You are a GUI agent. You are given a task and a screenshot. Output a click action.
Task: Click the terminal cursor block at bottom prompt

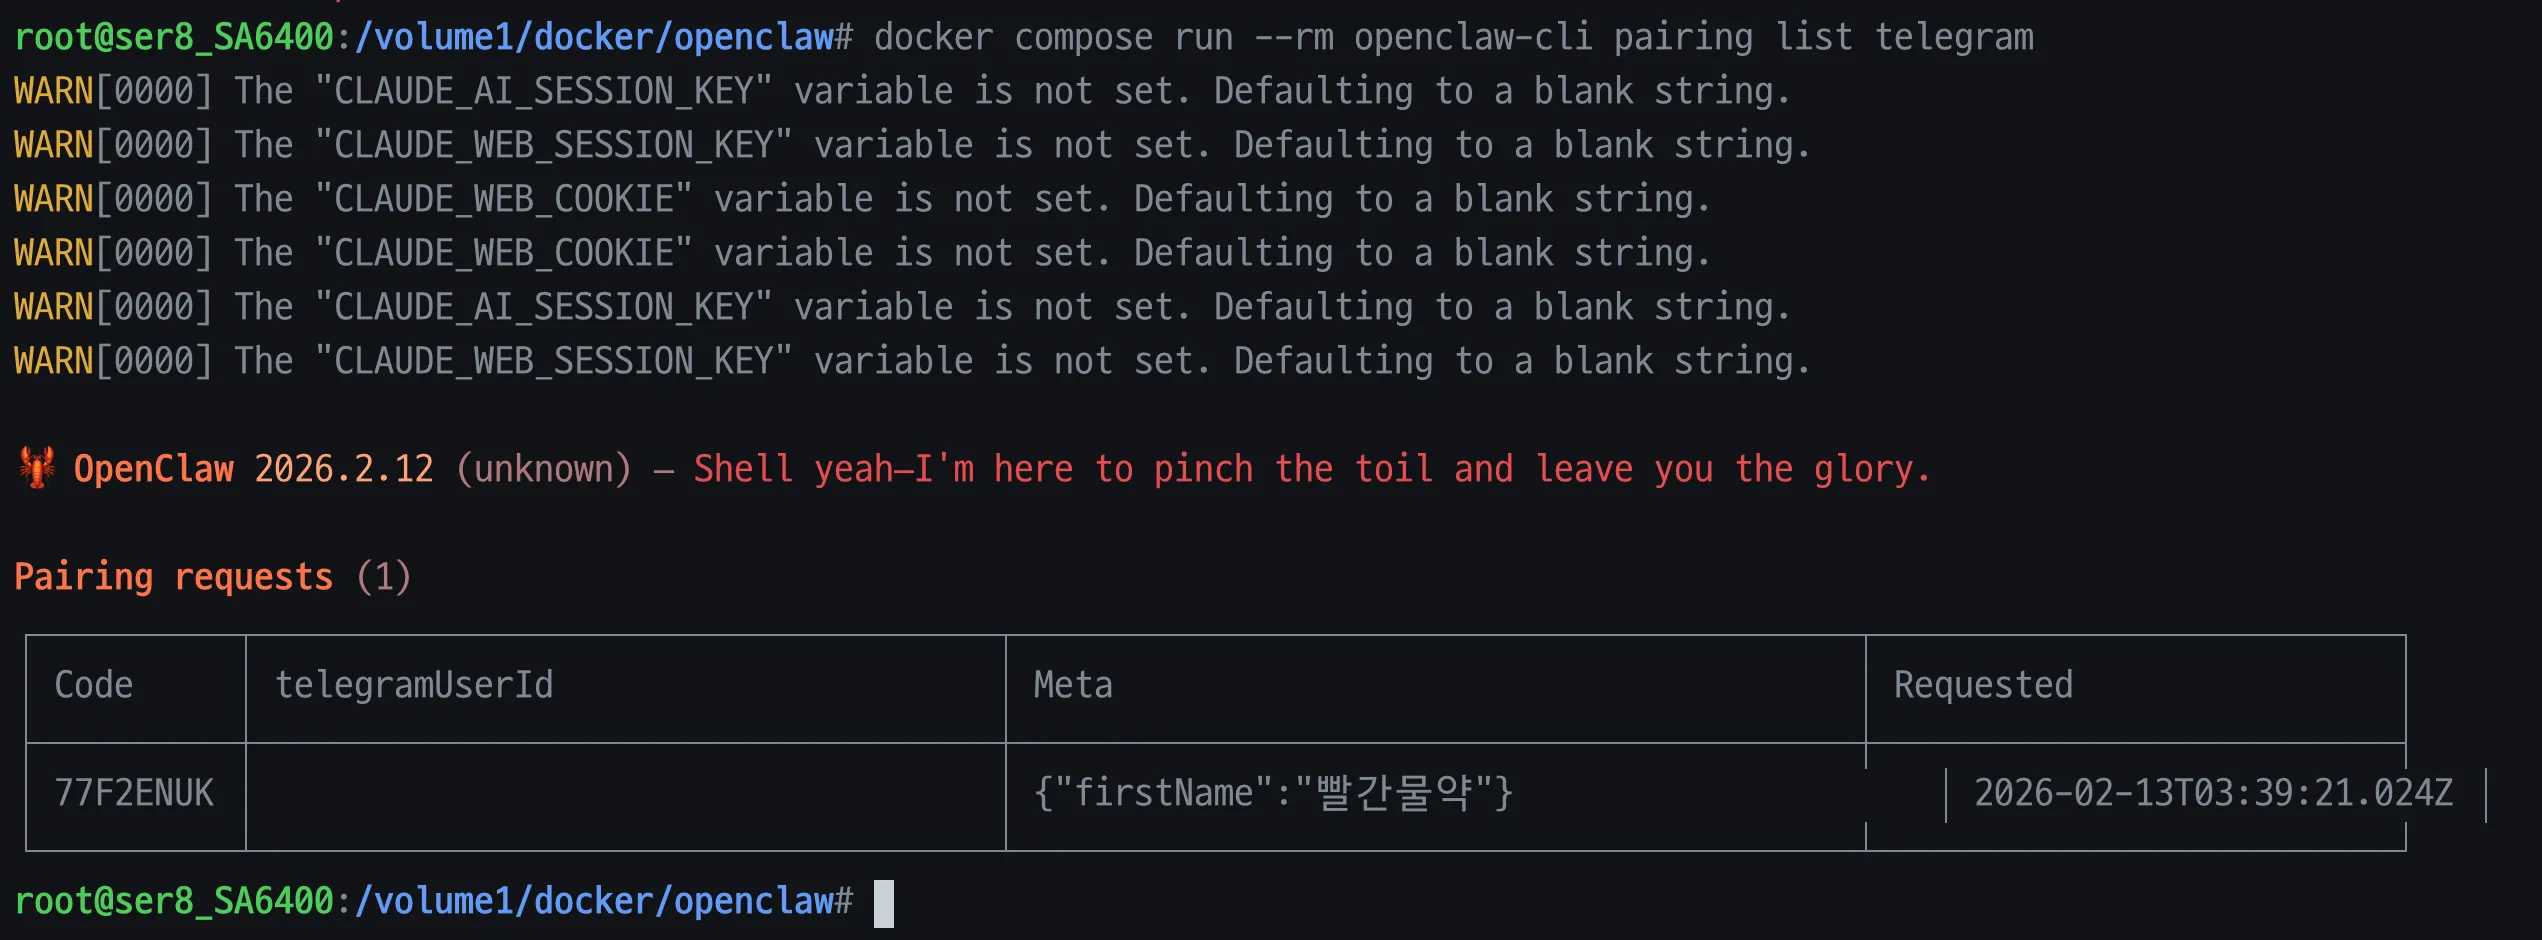click(x=883, y=903)
